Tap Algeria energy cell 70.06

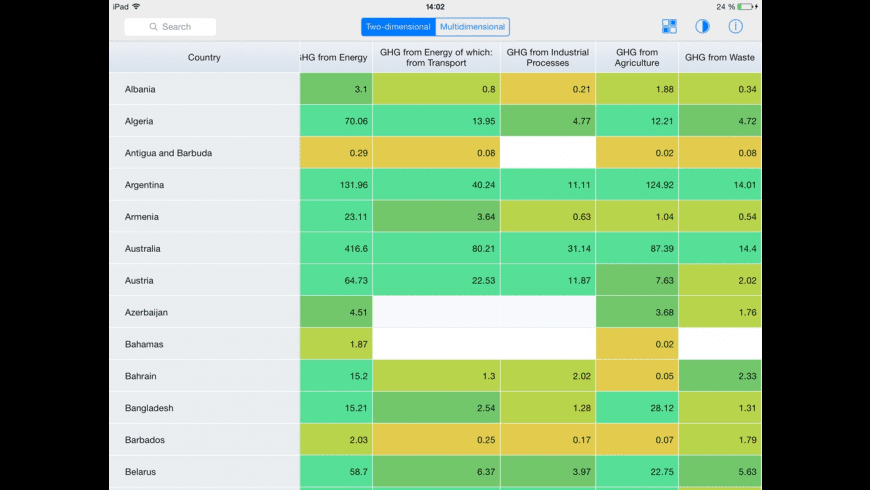[336, 121]
